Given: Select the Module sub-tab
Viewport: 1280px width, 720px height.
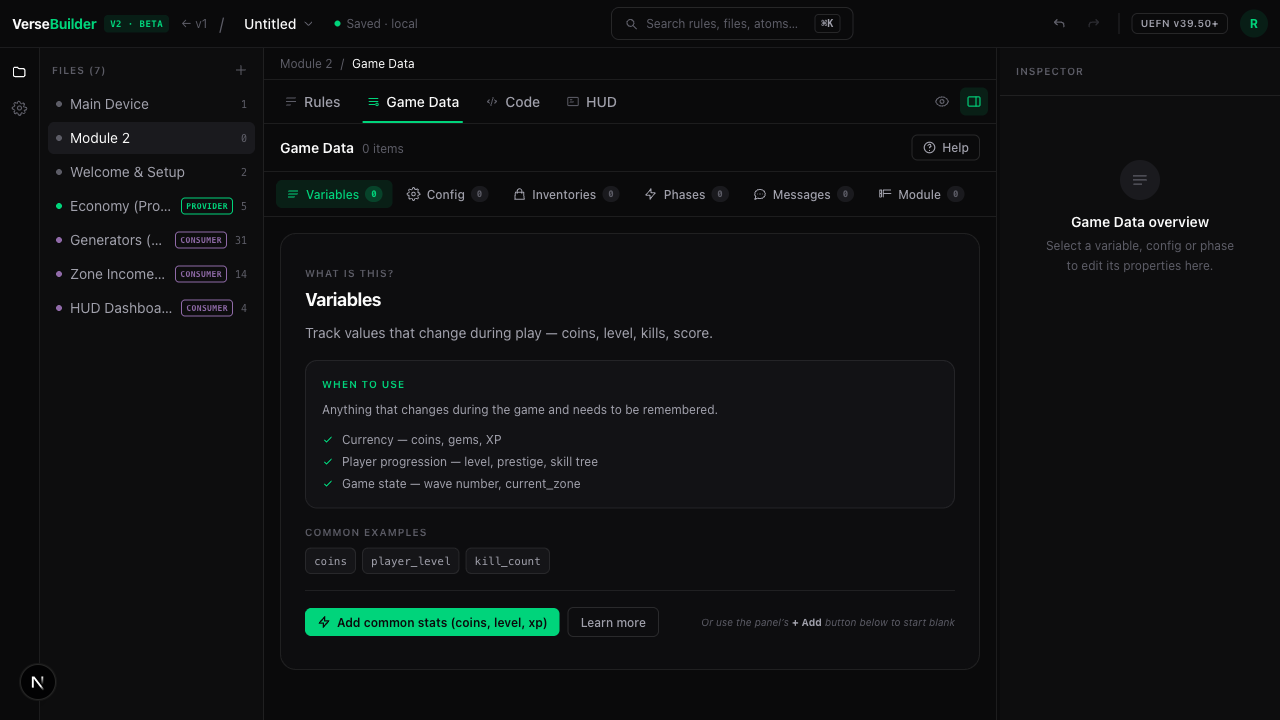Looking at the screenshot, I should tap(921, 194).
